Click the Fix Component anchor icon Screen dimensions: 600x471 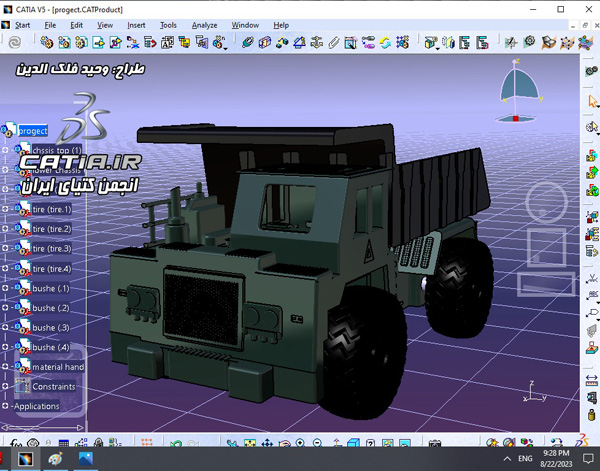pos(316,42)
